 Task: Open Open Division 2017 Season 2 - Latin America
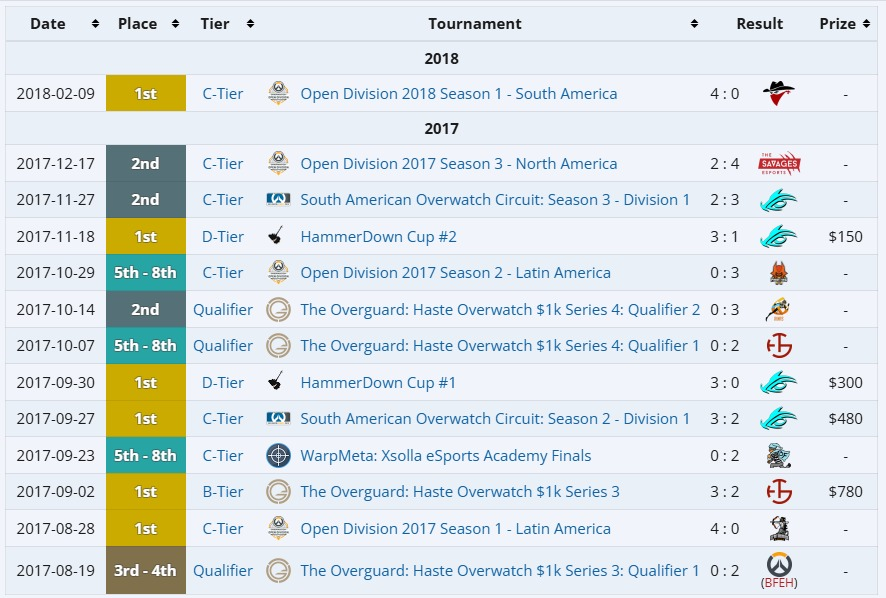click(x=455, y=272)
